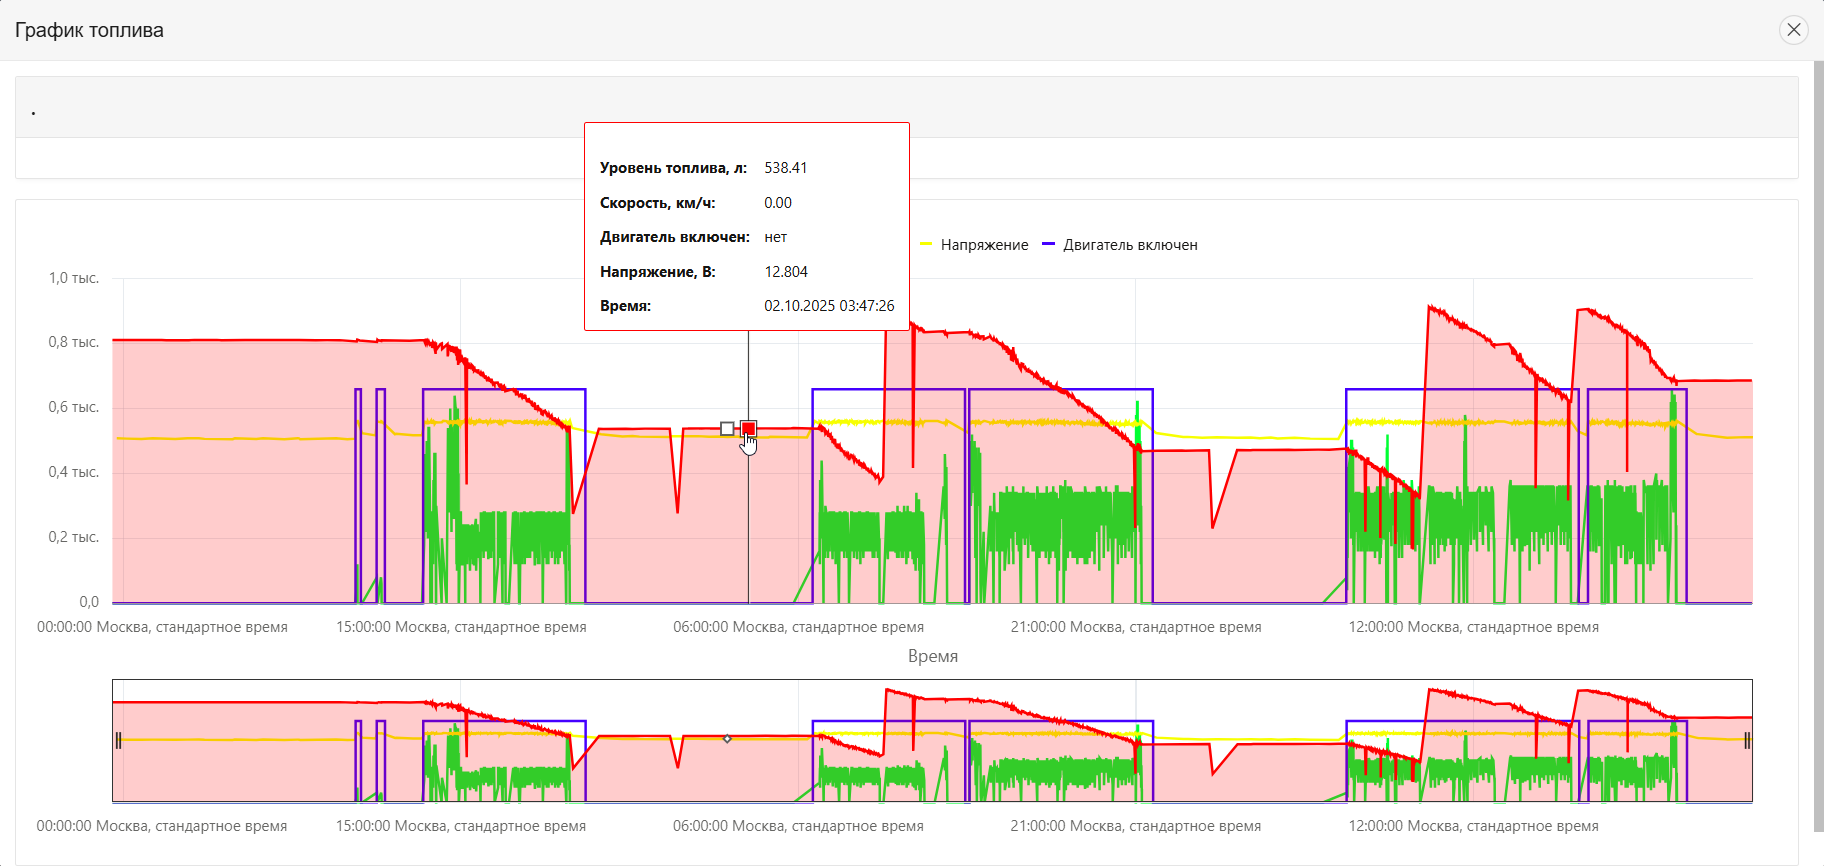This screenshot has height=866, width=1824.
Task: Click the tooltip timestamp 02.10.2025 03:47:26
Action: (829, 306)
